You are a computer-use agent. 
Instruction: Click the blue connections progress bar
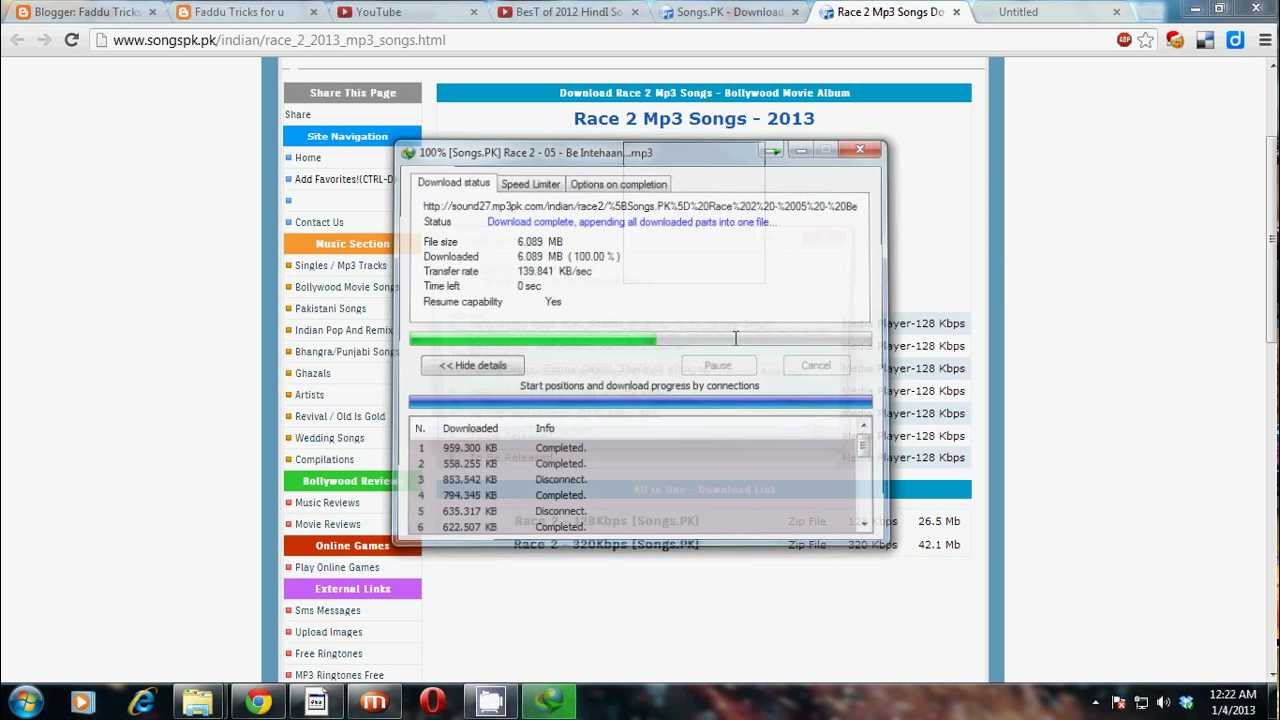(x=640, y=402)
